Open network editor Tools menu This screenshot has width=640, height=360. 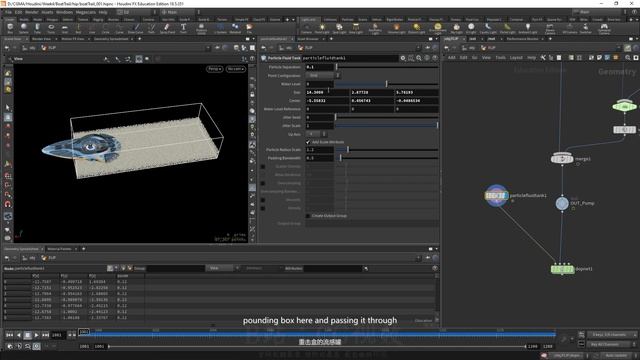[500, 58]
